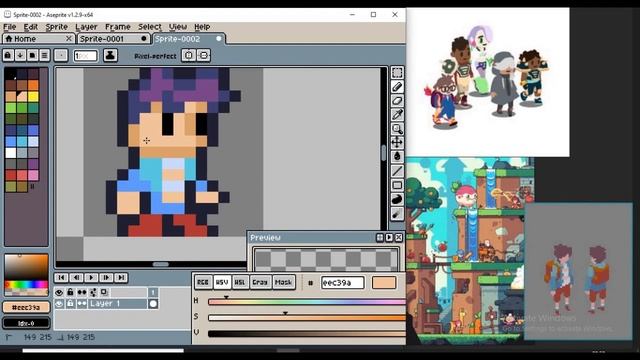The height and width of the screenshot is (360, 640).
Task: Select the Zoom magnifier tool
Action: click(x=397, y=129)
